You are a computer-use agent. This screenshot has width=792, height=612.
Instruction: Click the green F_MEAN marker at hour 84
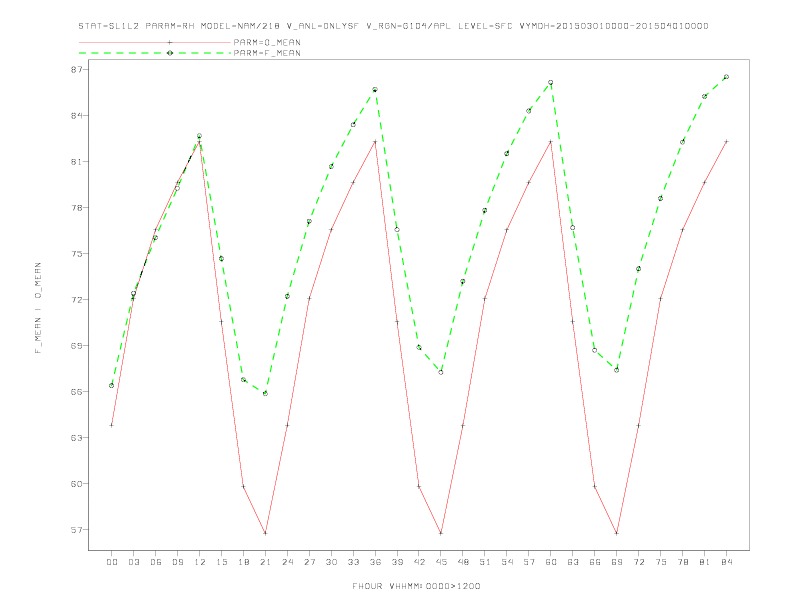tap(726, 77)
